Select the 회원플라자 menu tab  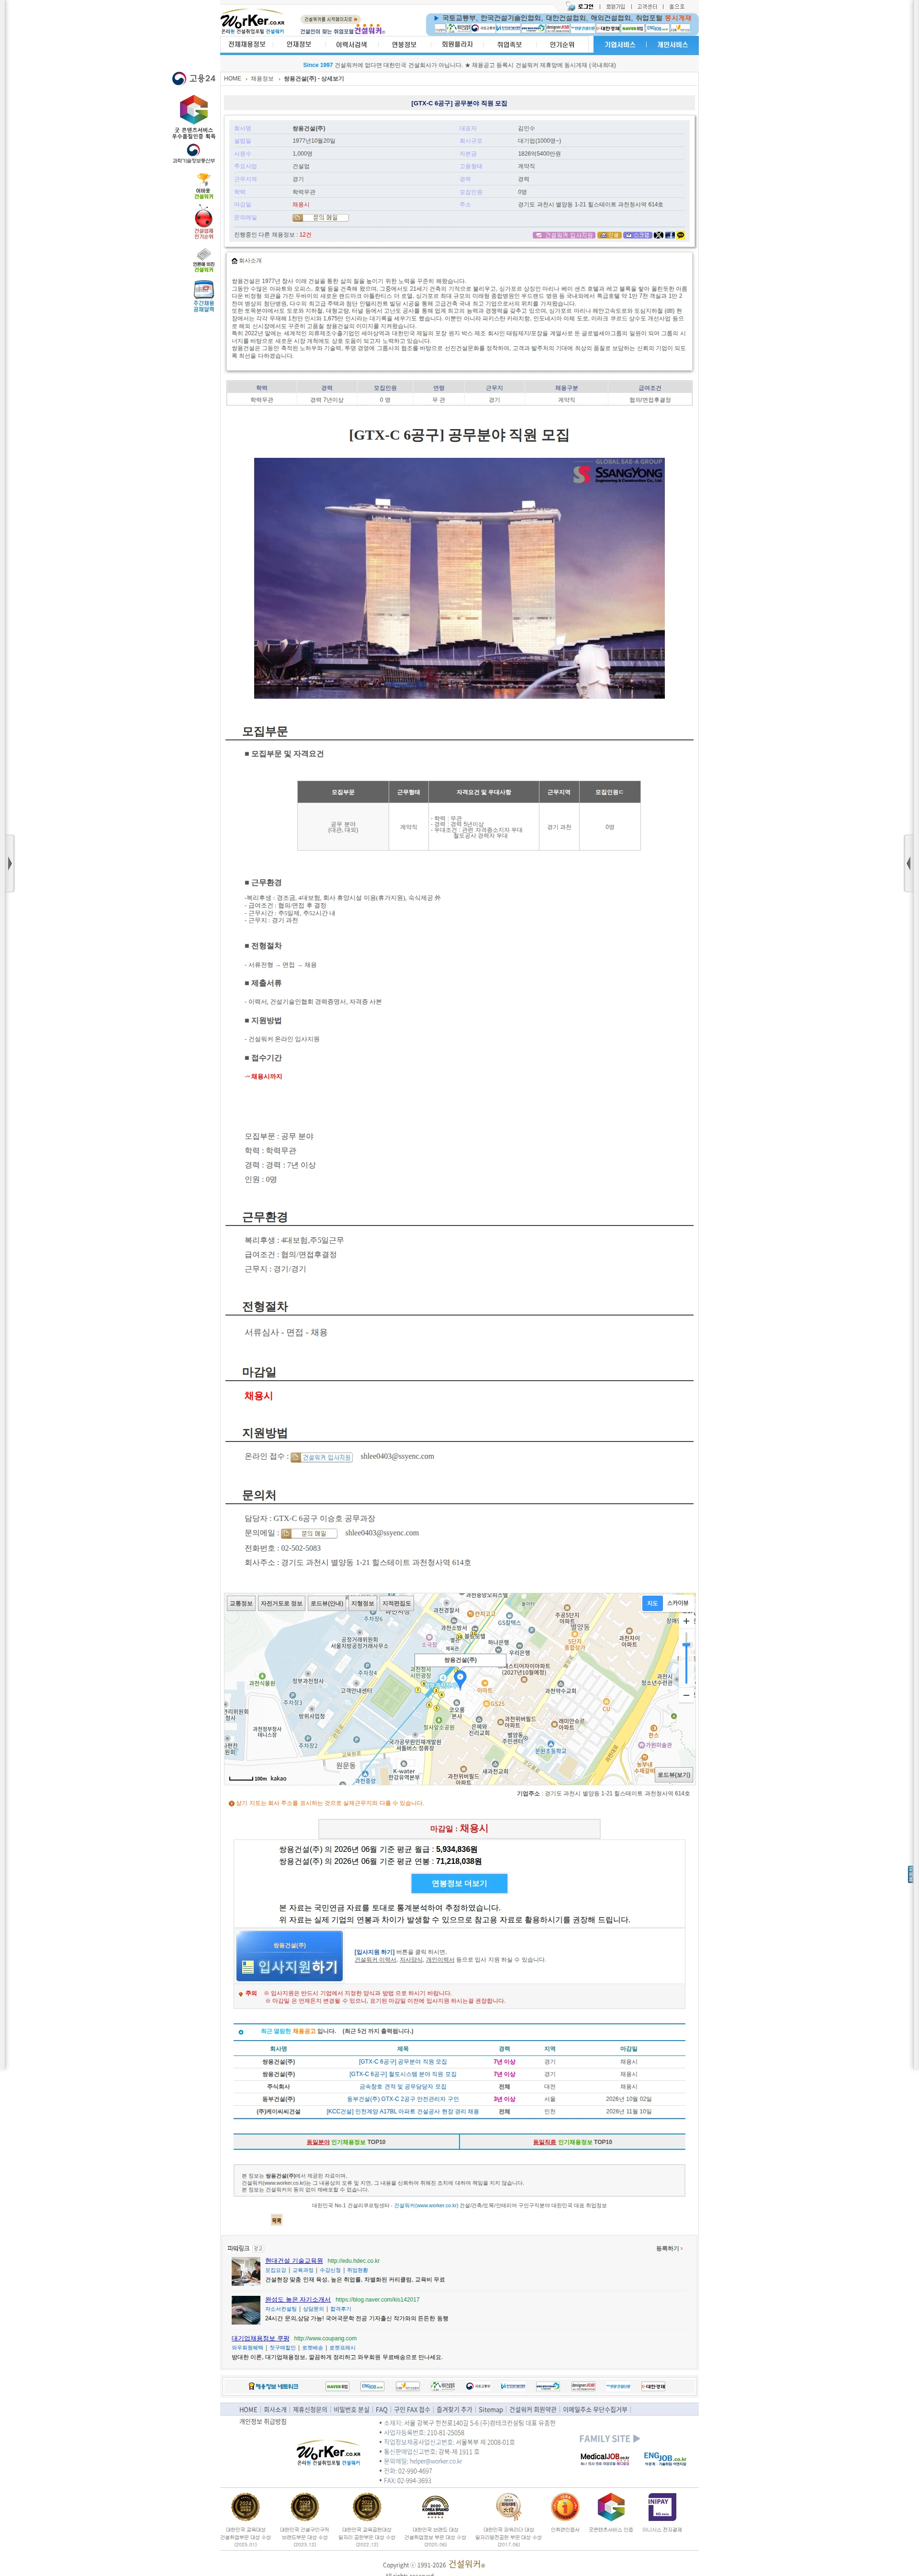point(457,45)
